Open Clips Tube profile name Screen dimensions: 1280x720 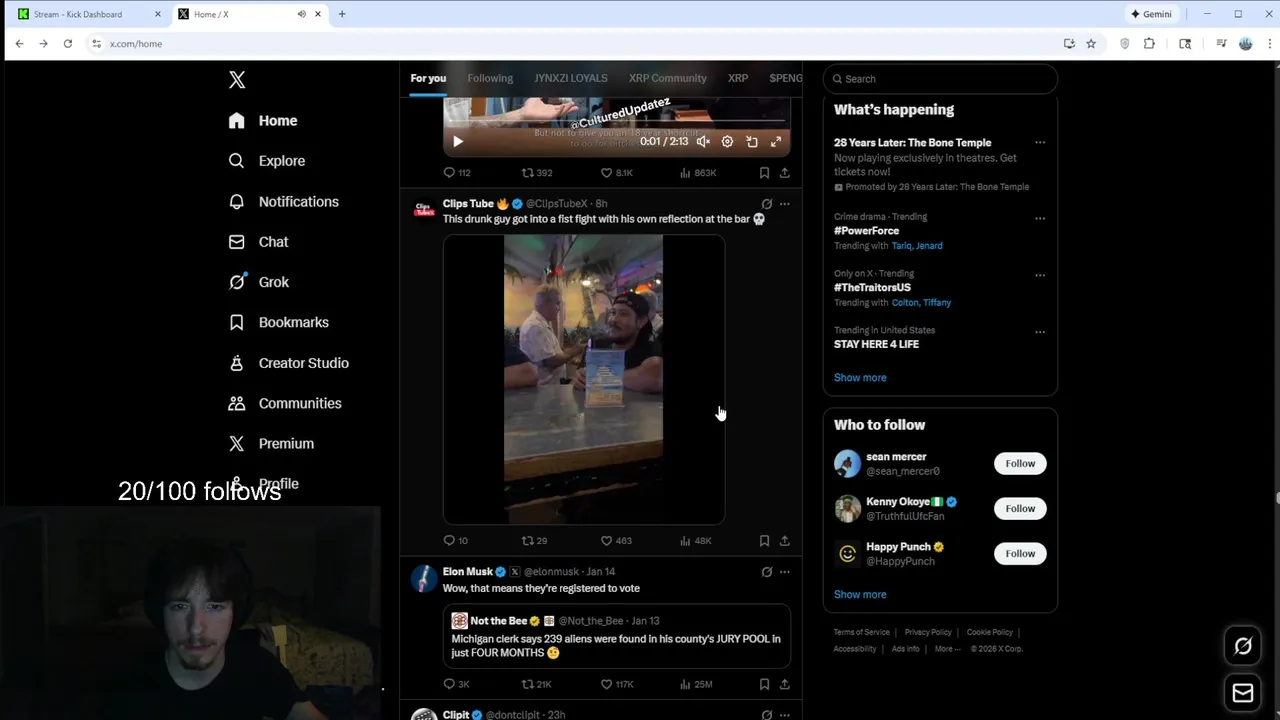(x=468, y=204)
